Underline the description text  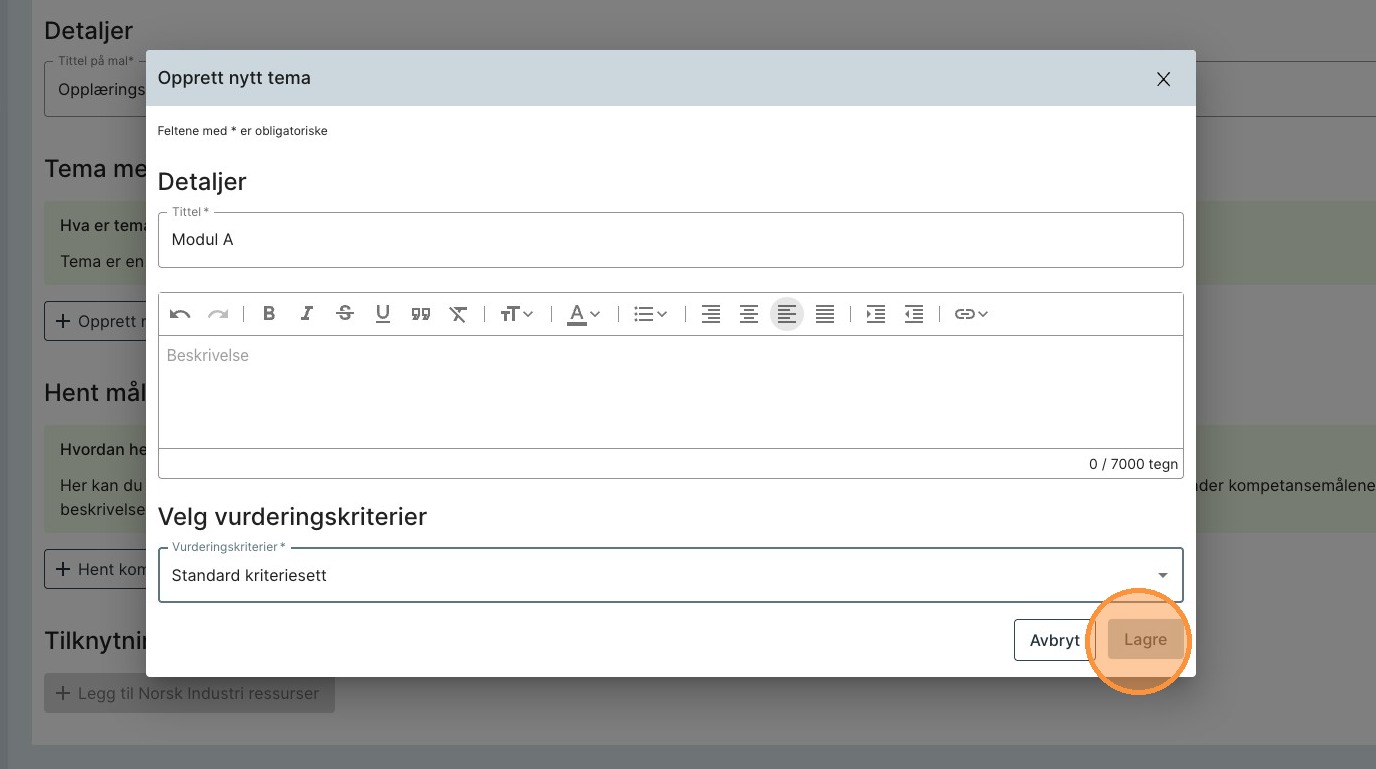click(383, 314)
